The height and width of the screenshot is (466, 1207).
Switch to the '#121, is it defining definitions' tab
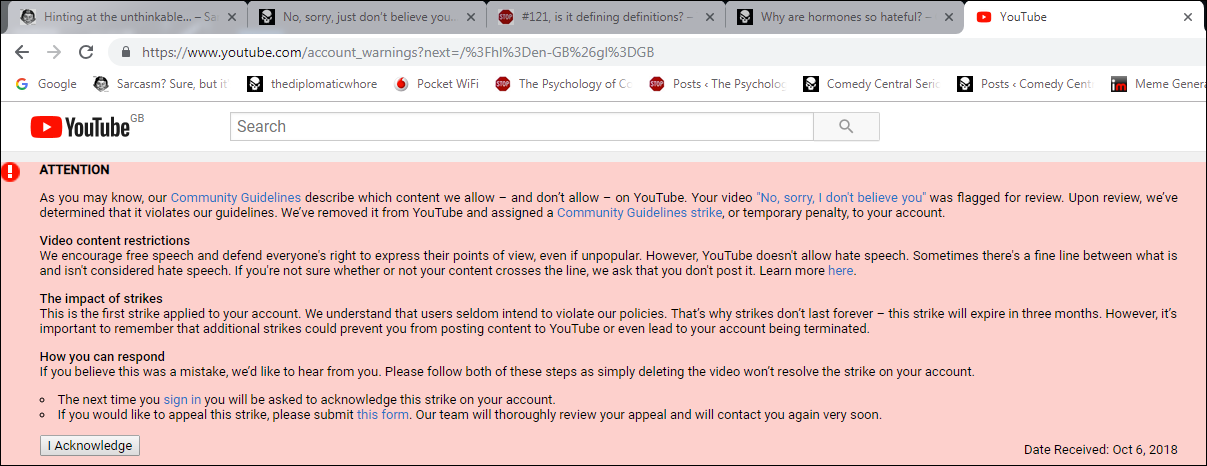[x=605, y=17]
